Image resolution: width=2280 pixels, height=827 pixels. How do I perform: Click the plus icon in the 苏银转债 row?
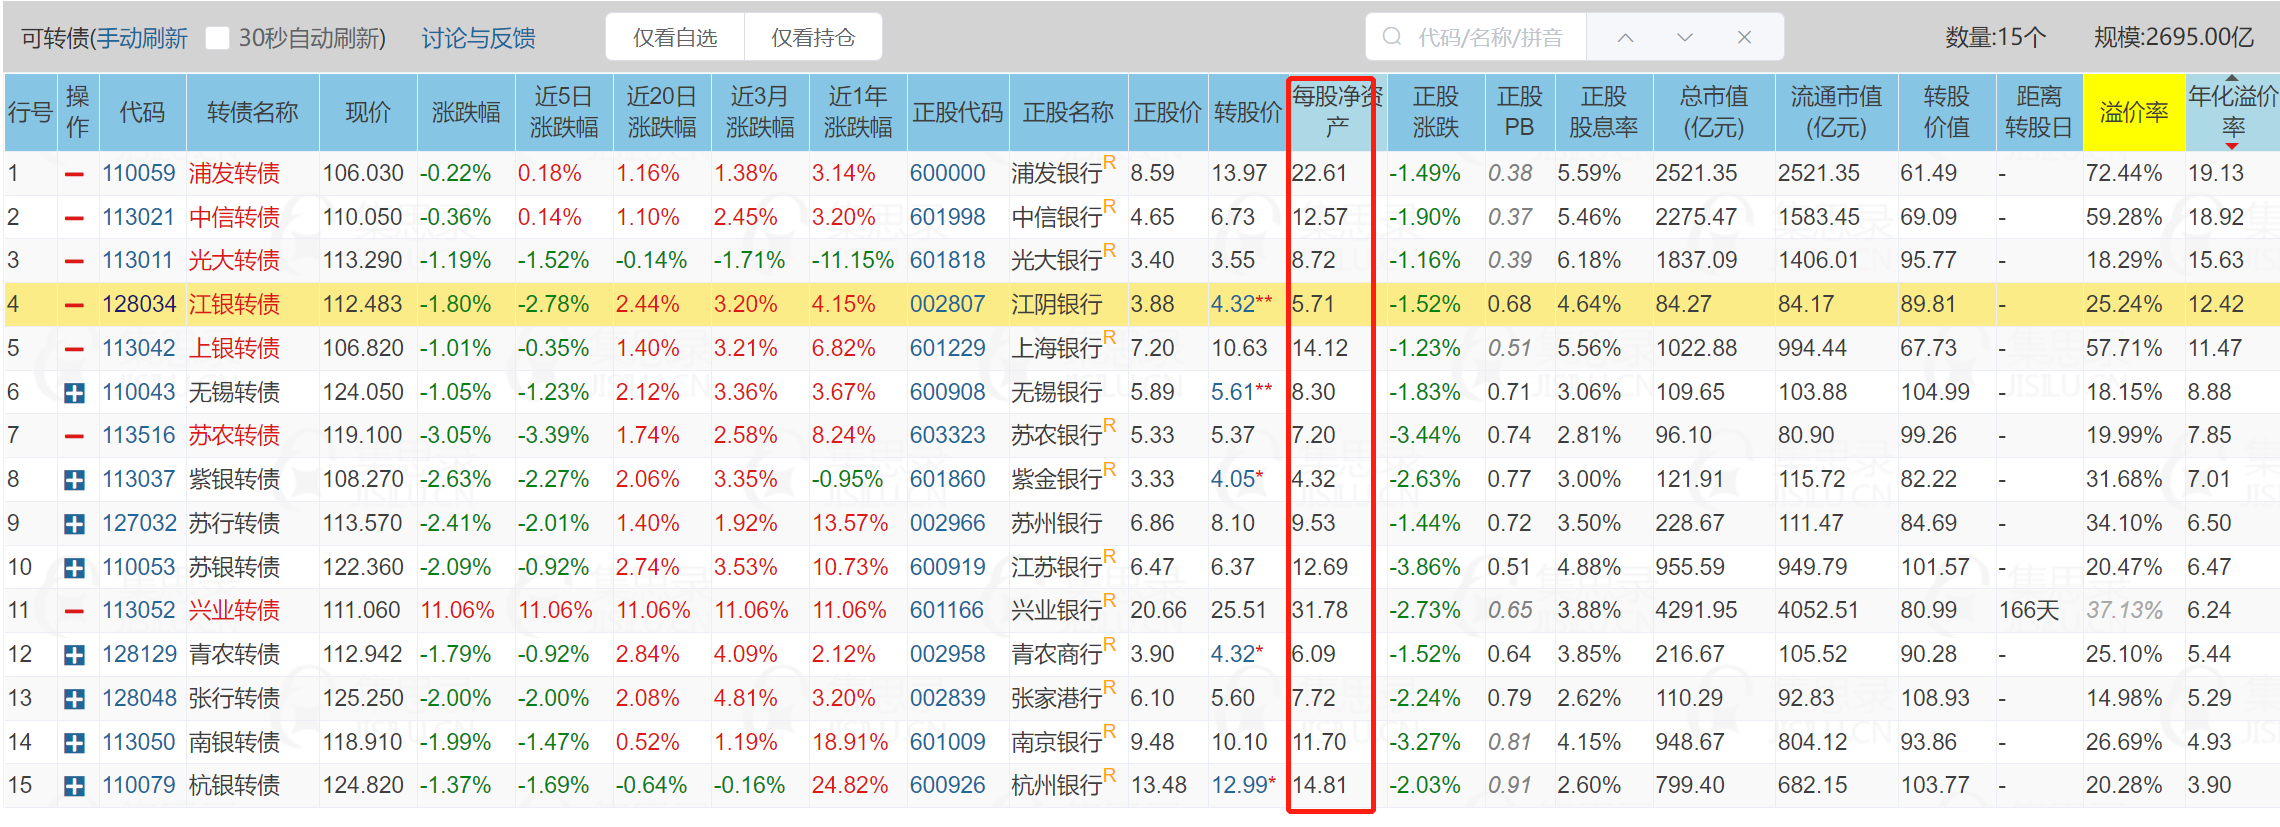point(74,568)
